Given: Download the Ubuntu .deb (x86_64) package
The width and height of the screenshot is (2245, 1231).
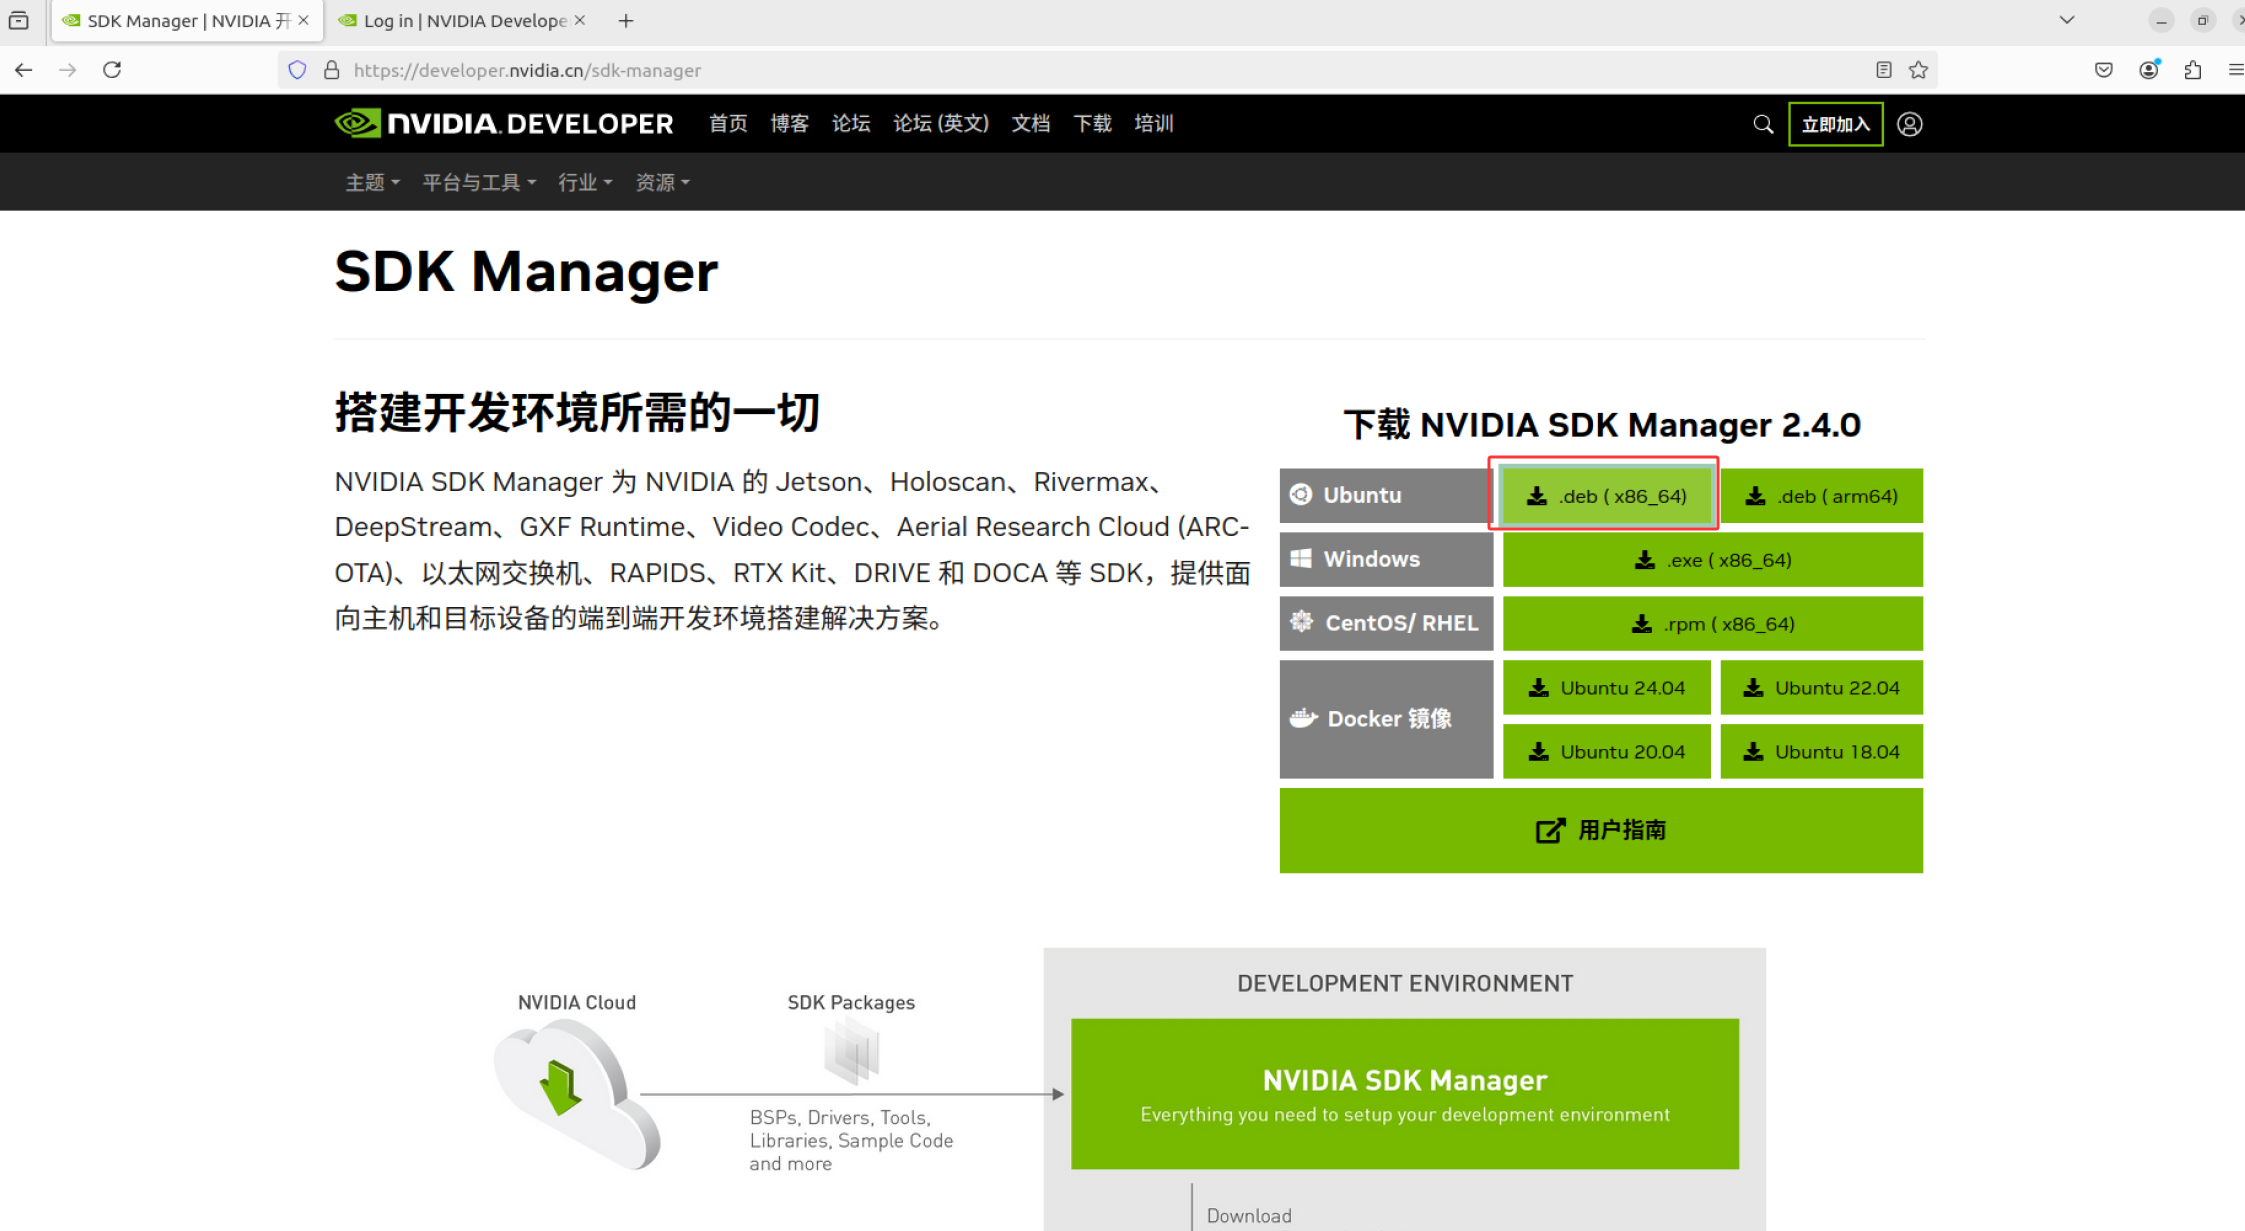Looking at the screenshot, I should 1606,495.
